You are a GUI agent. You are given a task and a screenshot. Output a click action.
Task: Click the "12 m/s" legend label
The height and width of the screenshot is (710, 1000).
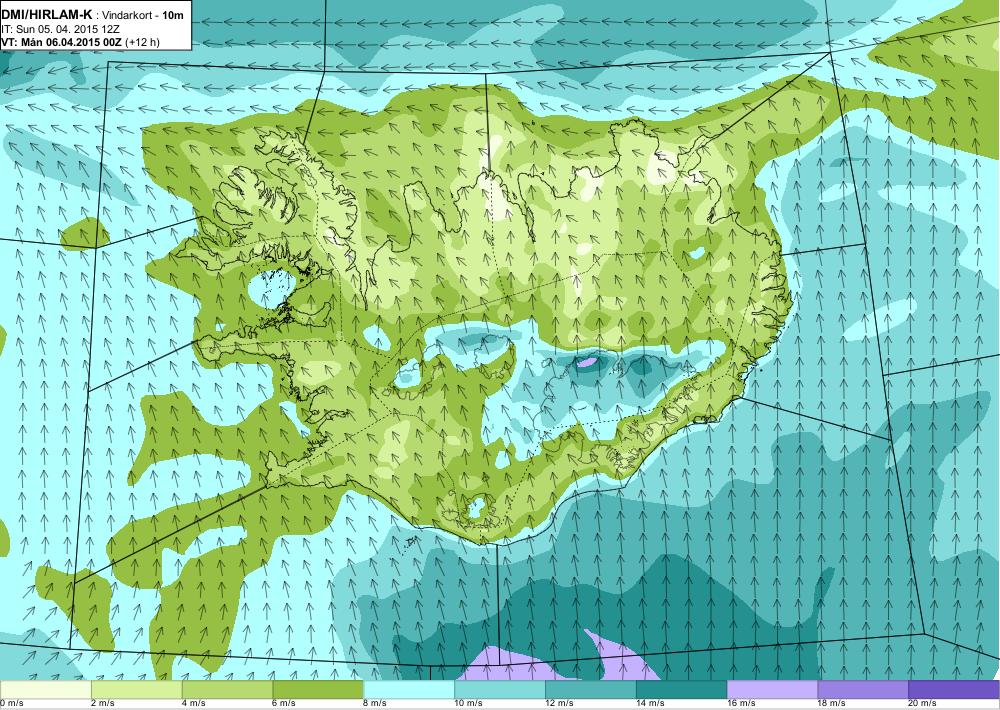[x=560, y=704]
